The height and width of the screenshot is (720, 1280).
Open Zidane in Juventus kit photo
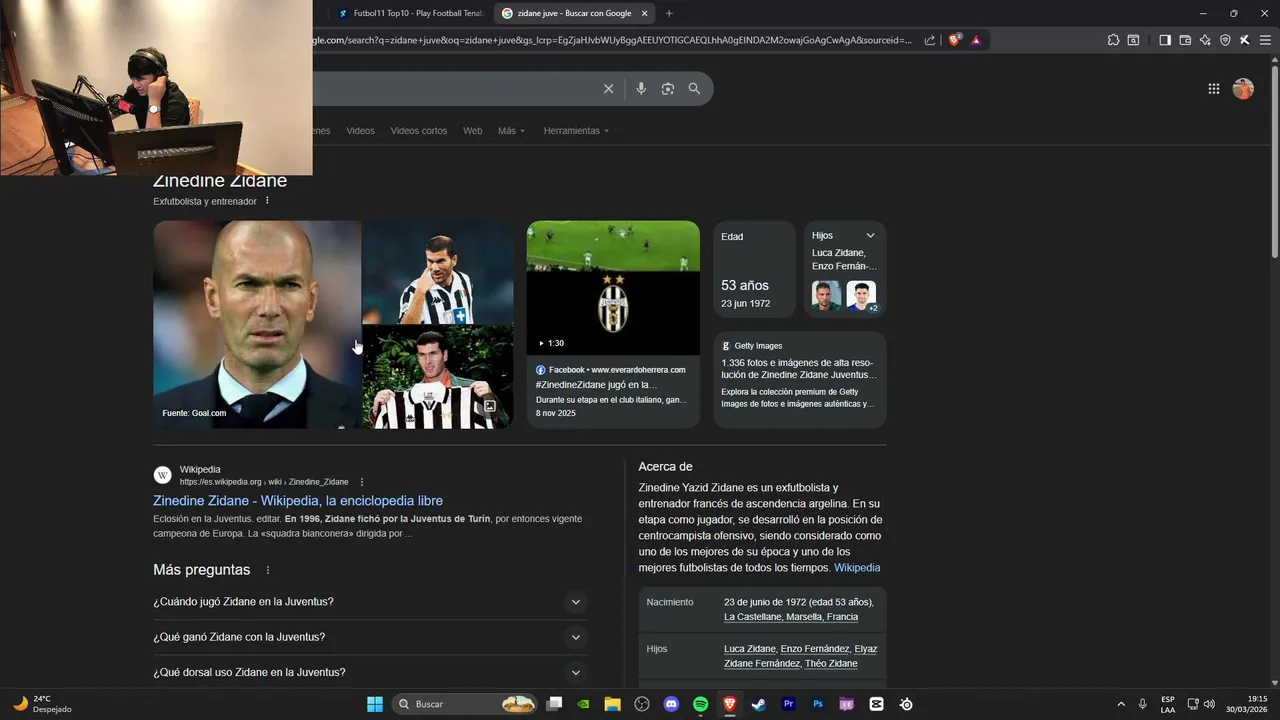438,272
